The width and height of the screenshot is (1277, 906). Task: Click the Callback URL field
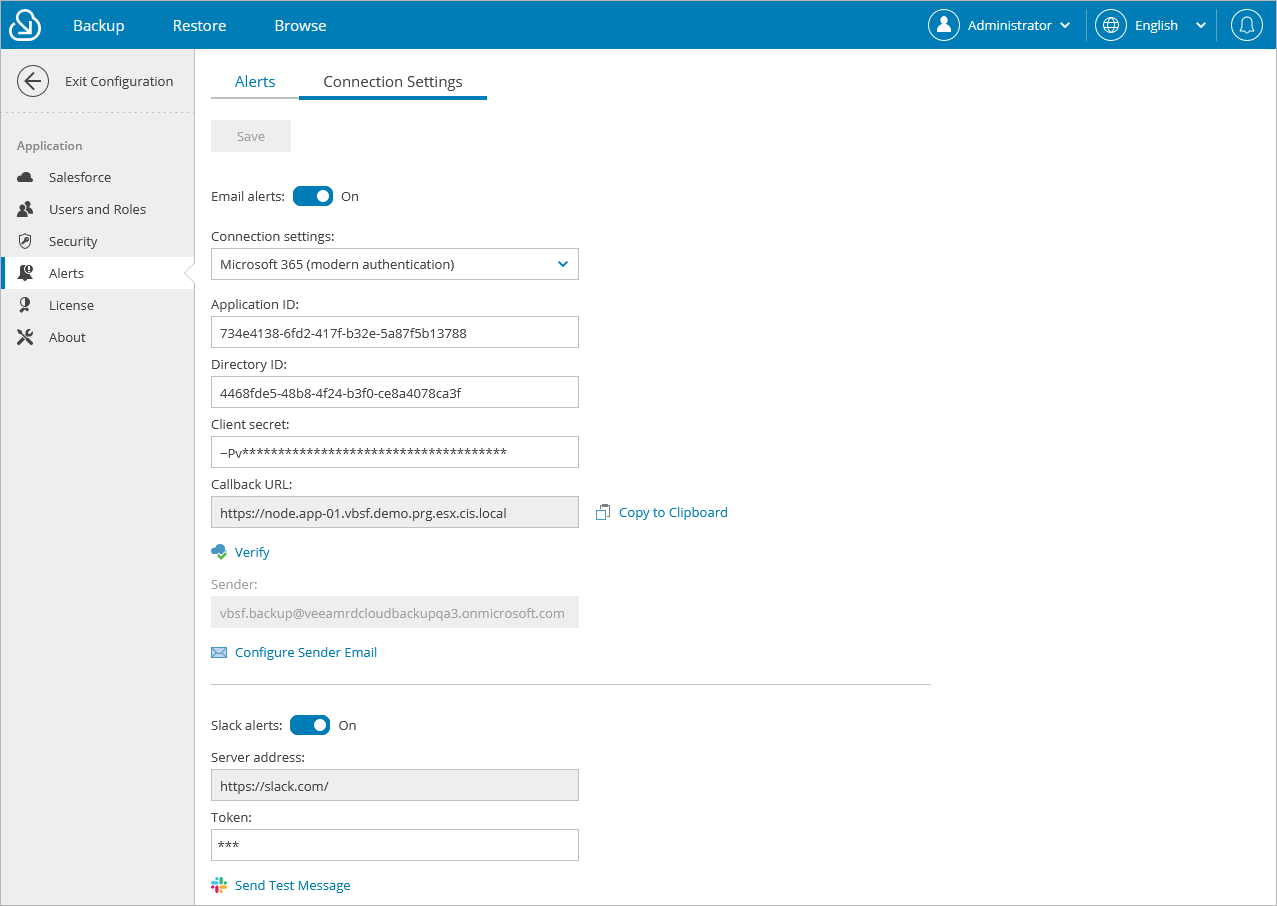tap(395, 512)
